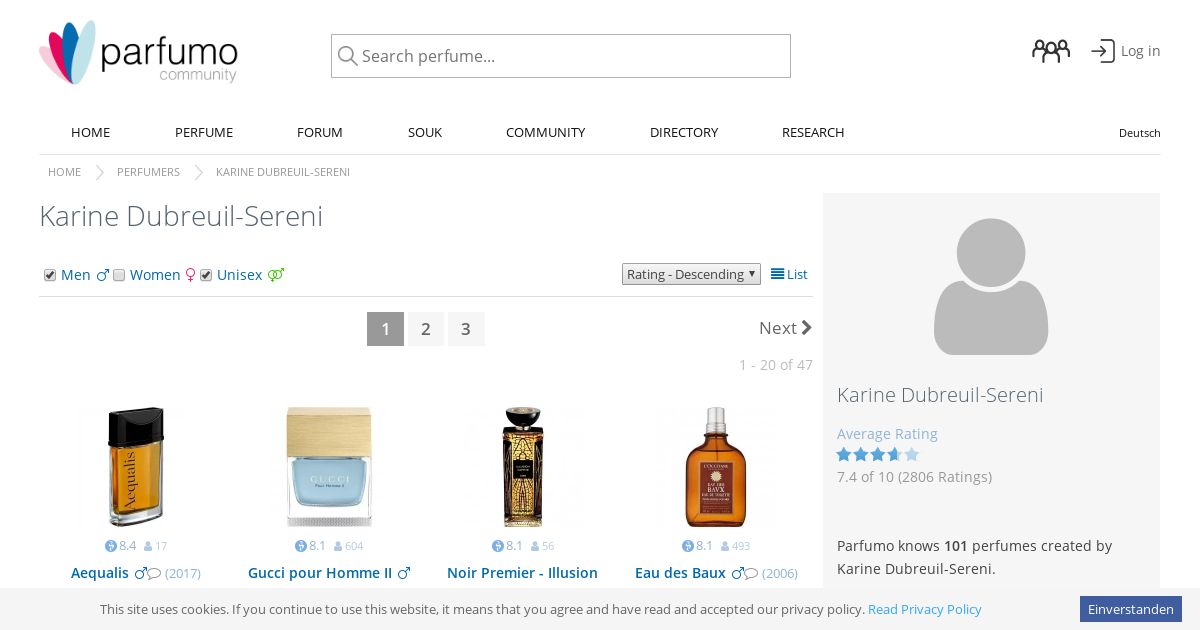Go to HOME breadcrumb
This screenshot has height=630, width=1200.
64,172
